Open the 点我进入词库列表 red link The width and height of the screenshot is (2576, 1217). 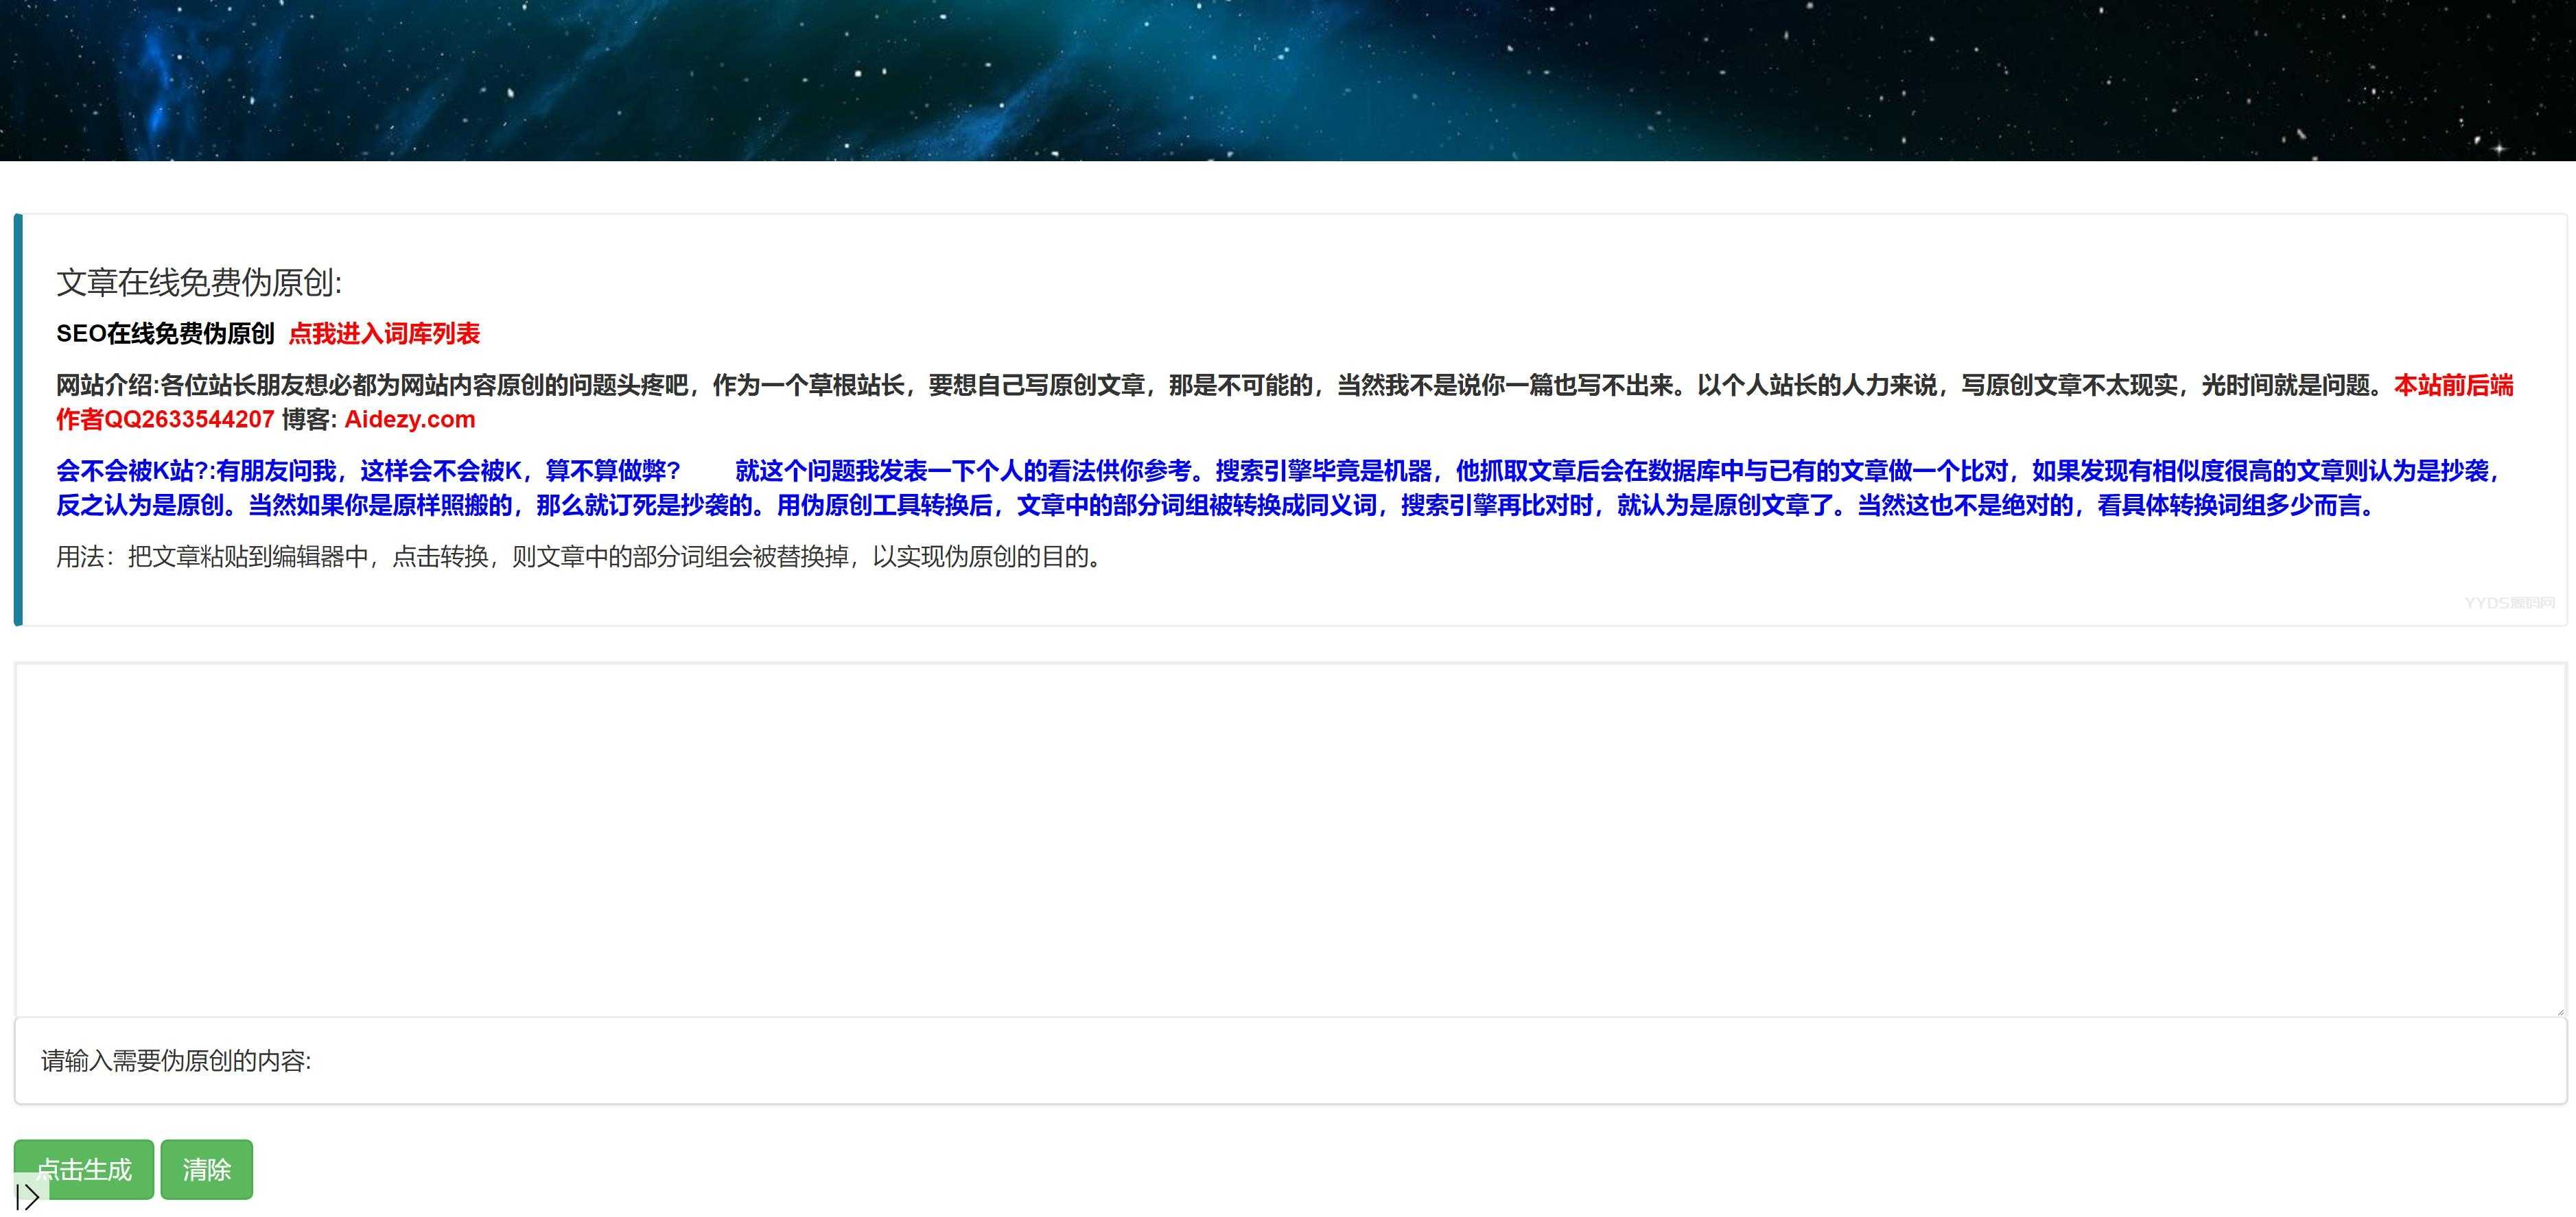tap(384, 333)
